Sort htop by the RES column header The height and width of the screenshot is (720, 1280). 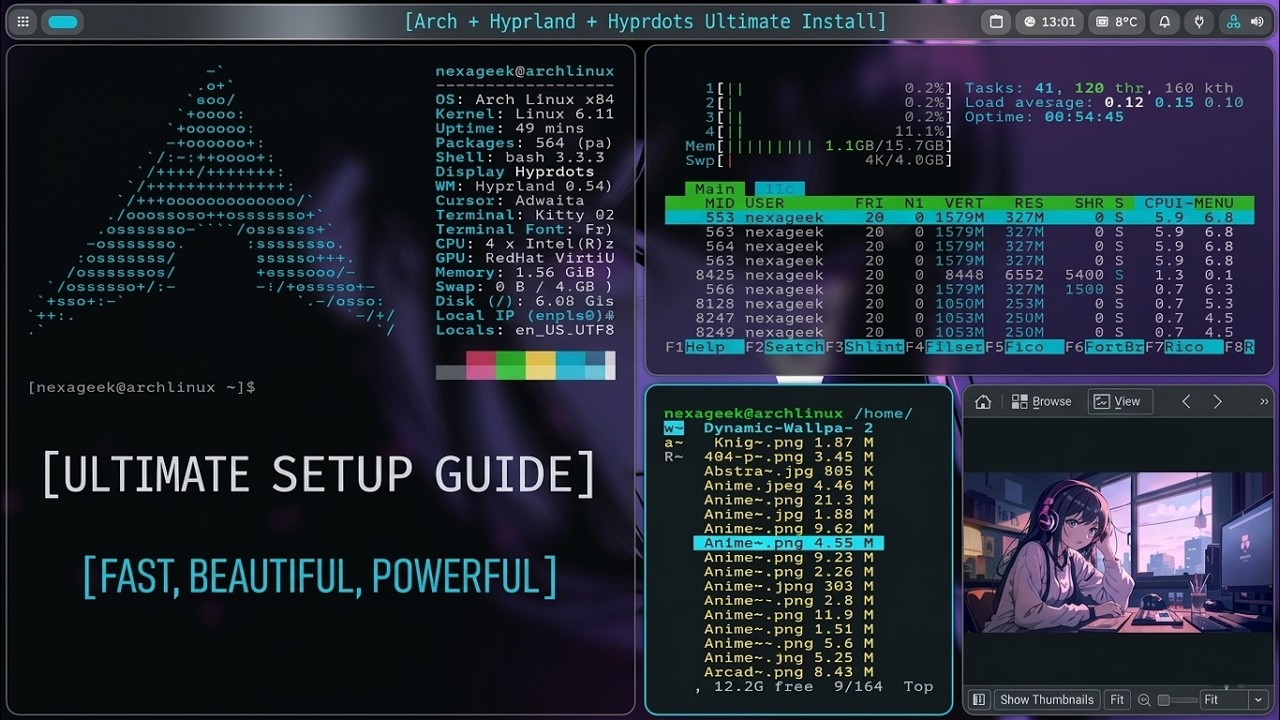[1029, 203]
